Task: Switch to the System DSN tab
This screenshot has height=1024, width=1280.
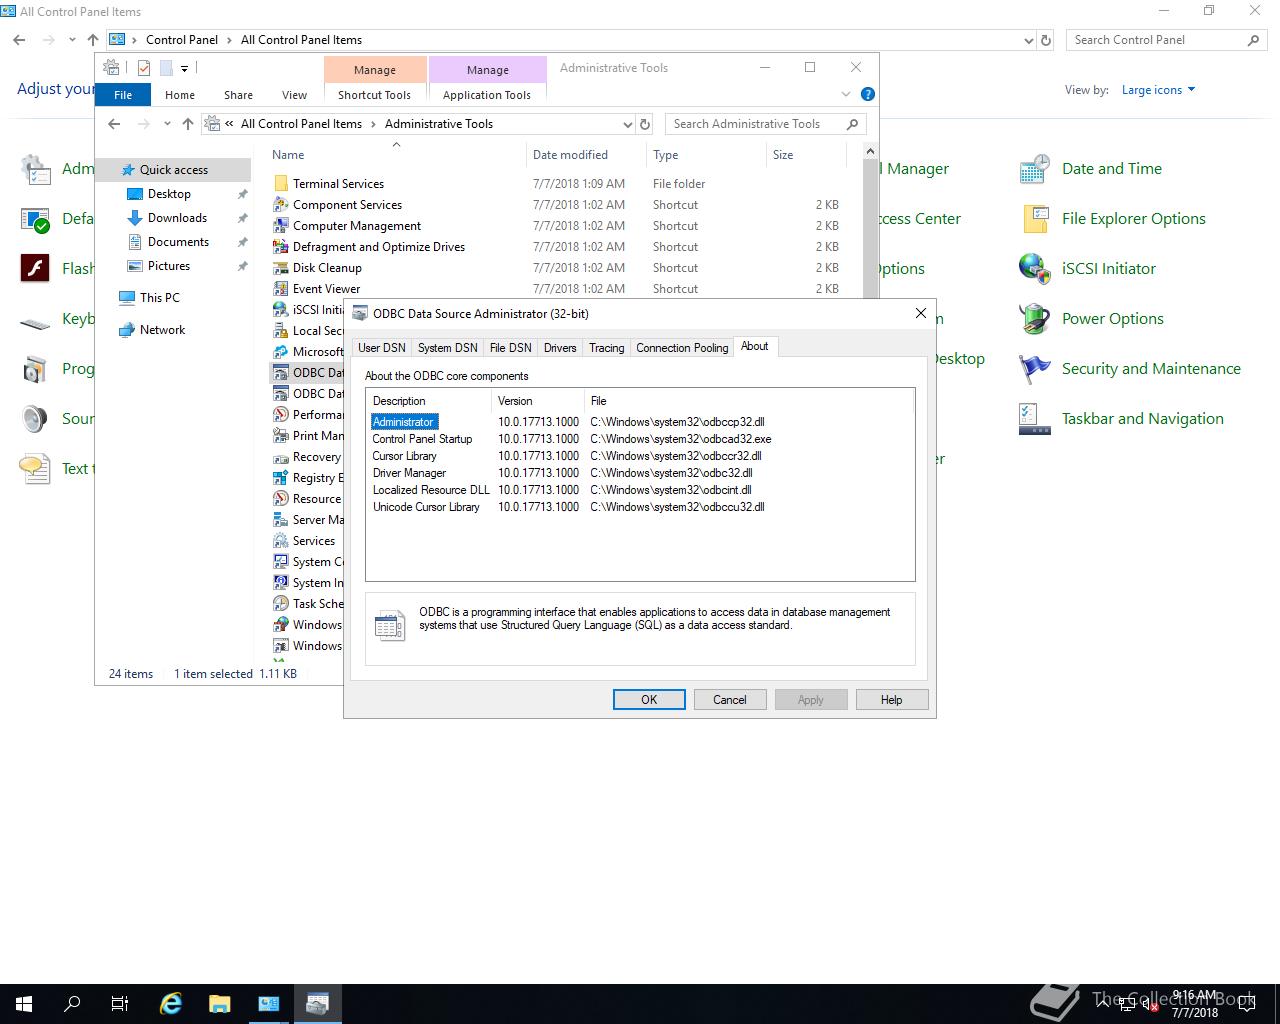Action: [447, 348]
